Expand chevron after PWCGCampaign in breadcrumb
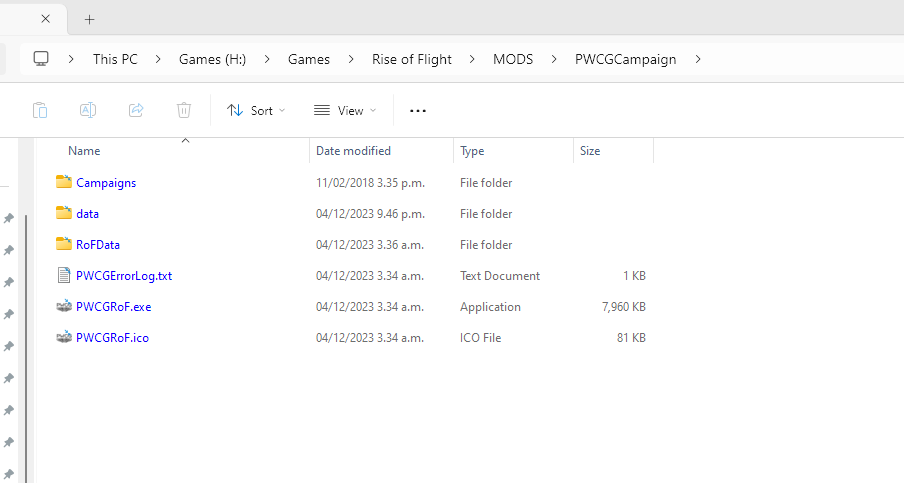 coord(698,59)
